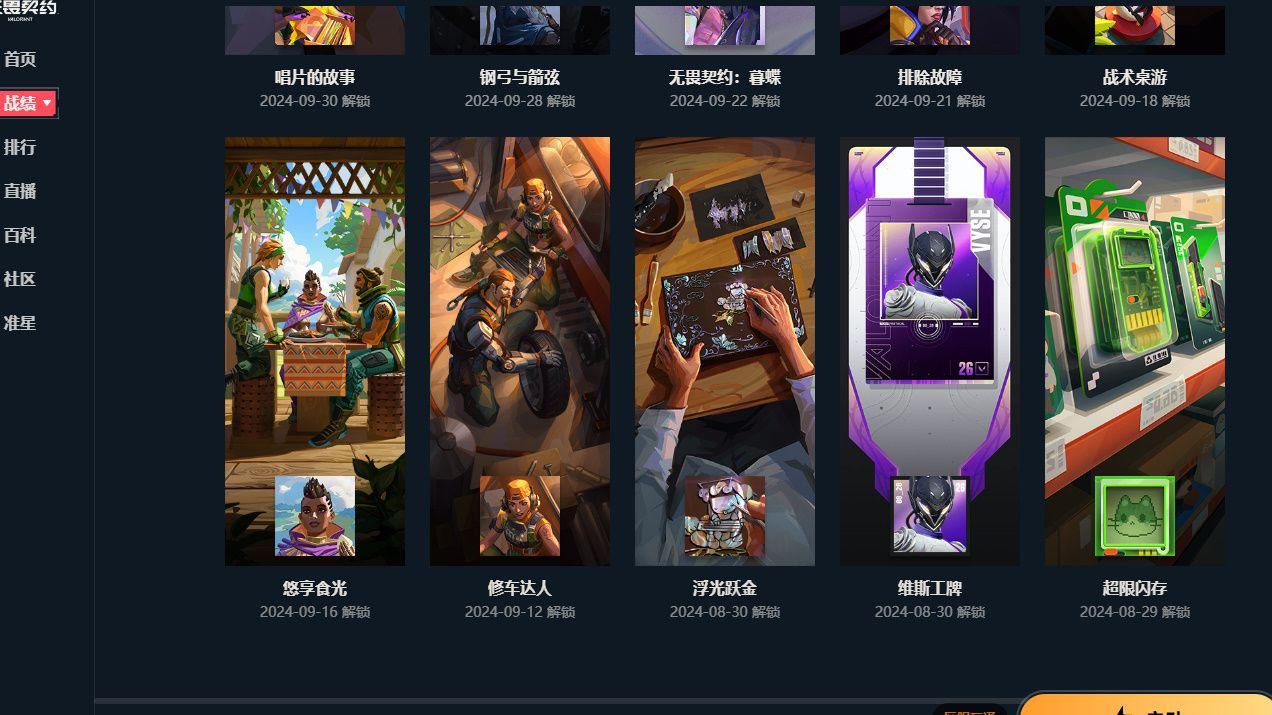Image resolution: width=1272 pixels, height=715 pixels.
Task: Open the 首页 sidebar menu item
Action: tap(20, 59)
